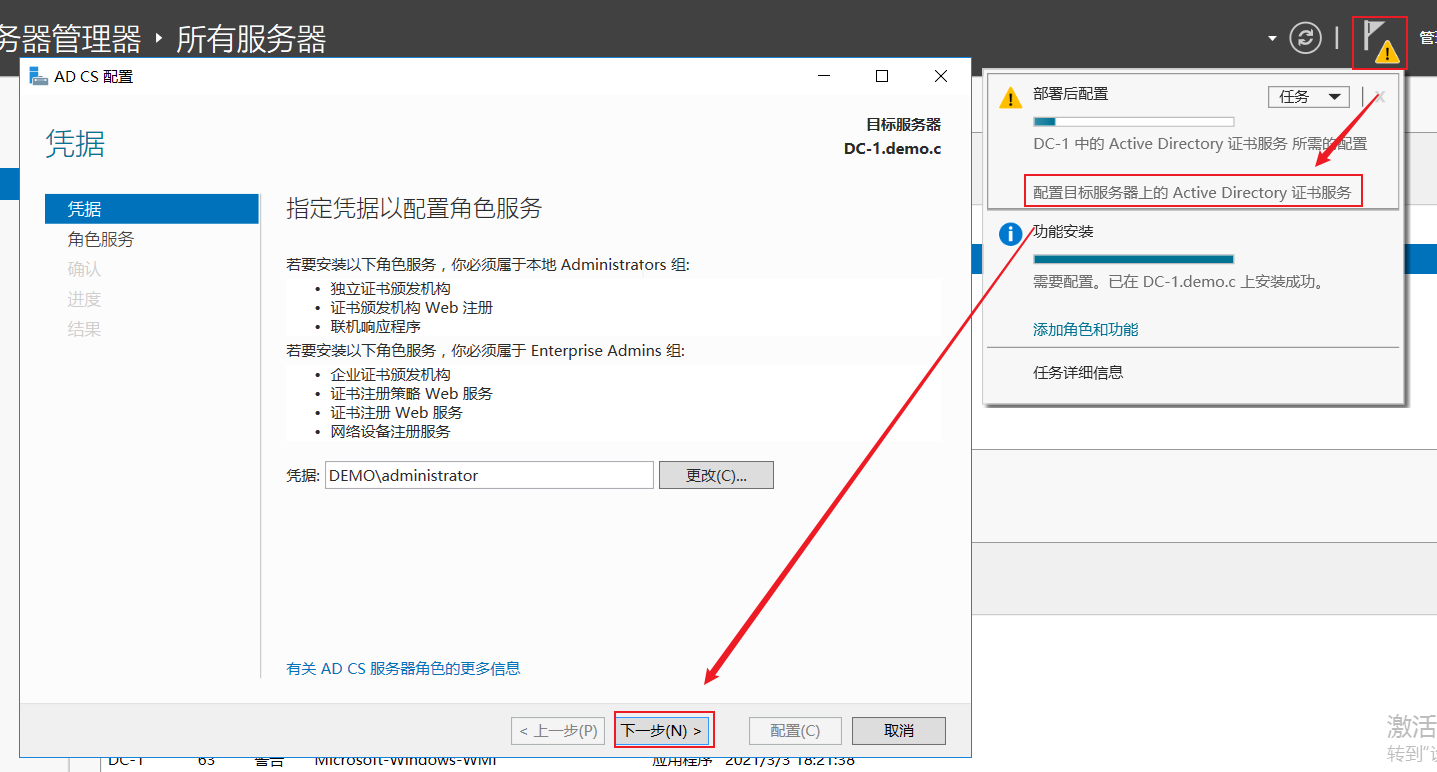This screenshot has width=1437, height=772.
Task: Select the 凭据 step in wizard sidebar
Action: 152,209
